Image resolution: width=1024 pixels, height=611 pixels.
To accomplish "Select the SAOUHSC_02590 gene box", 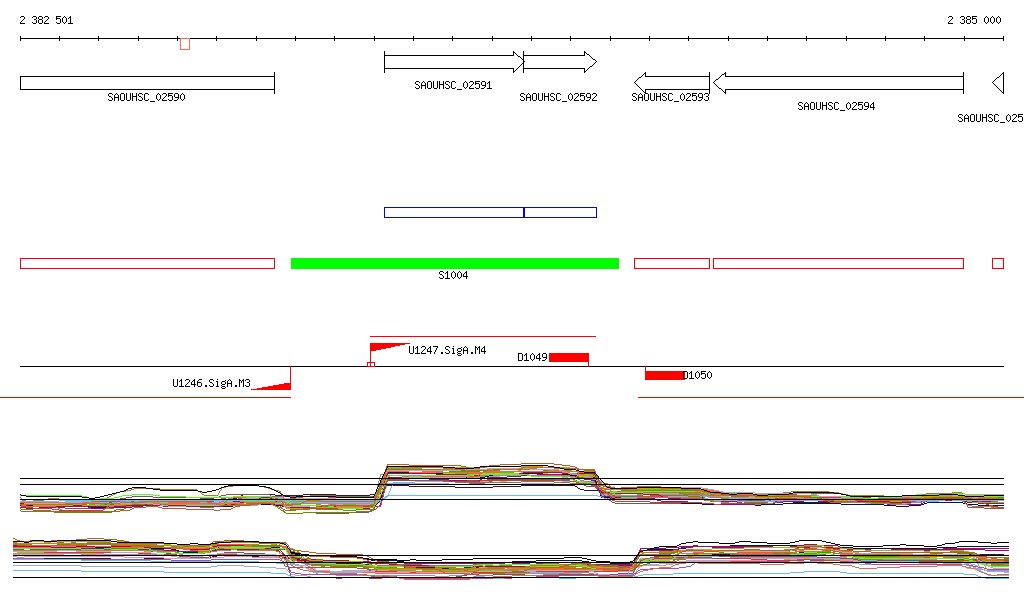I will click(x=148, y=83).
